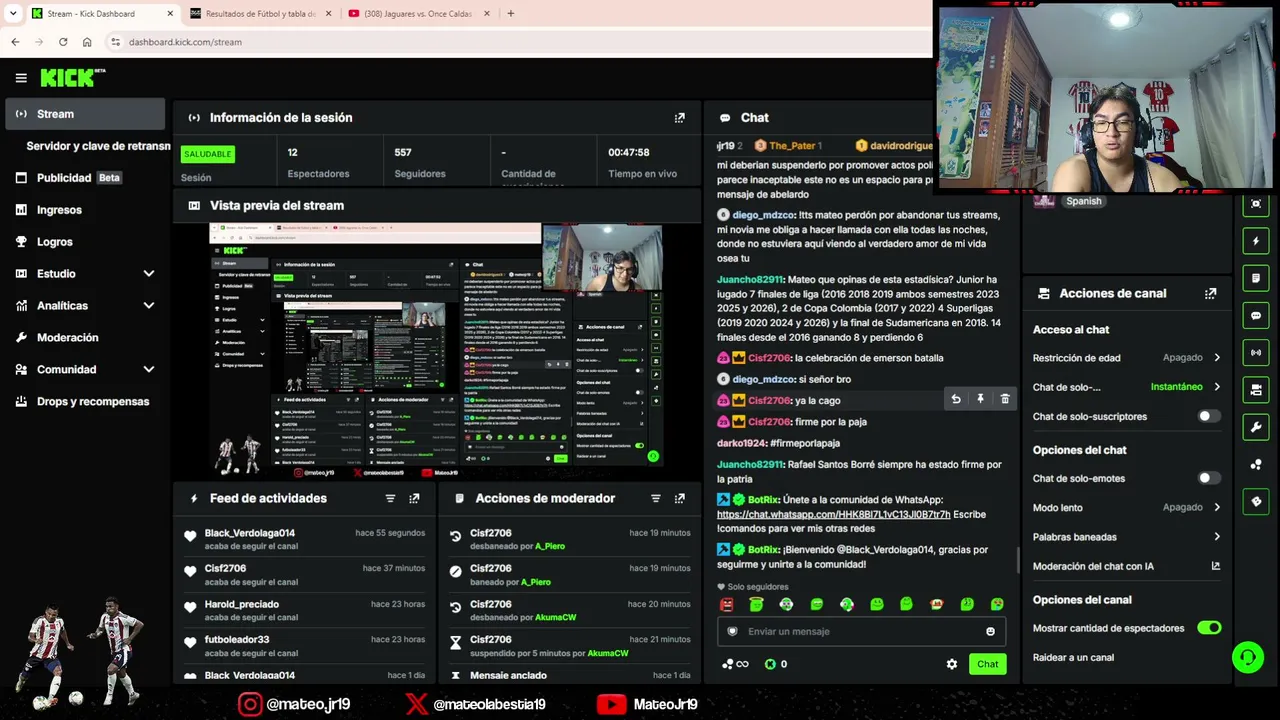Image resolution: width=1280 pixels, height=720 pixels.
Task: Pop out the Información de la sesión panel
Action: pyautogui.click(x=680, y=118)
